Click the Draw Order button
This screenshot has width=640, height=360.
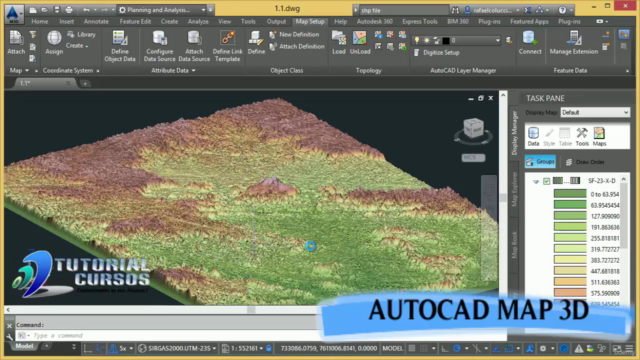584,162
